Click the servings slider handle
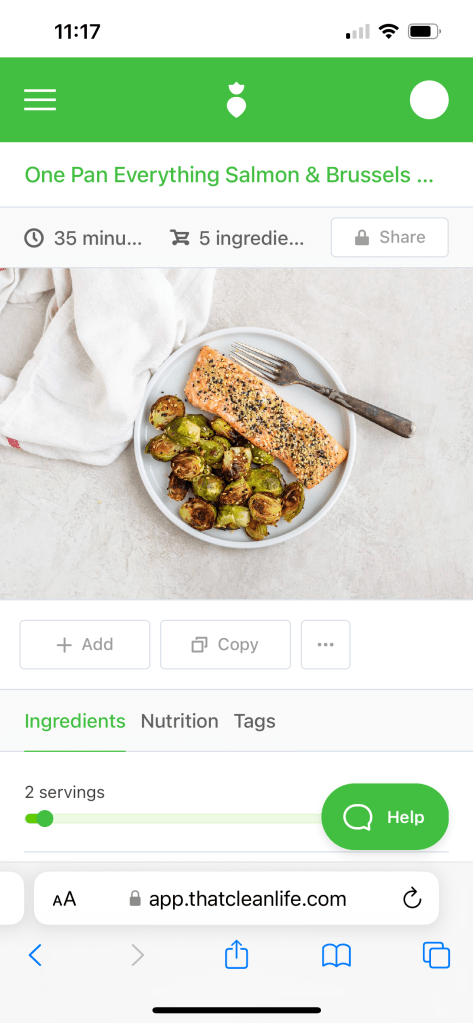 (44, 818)
